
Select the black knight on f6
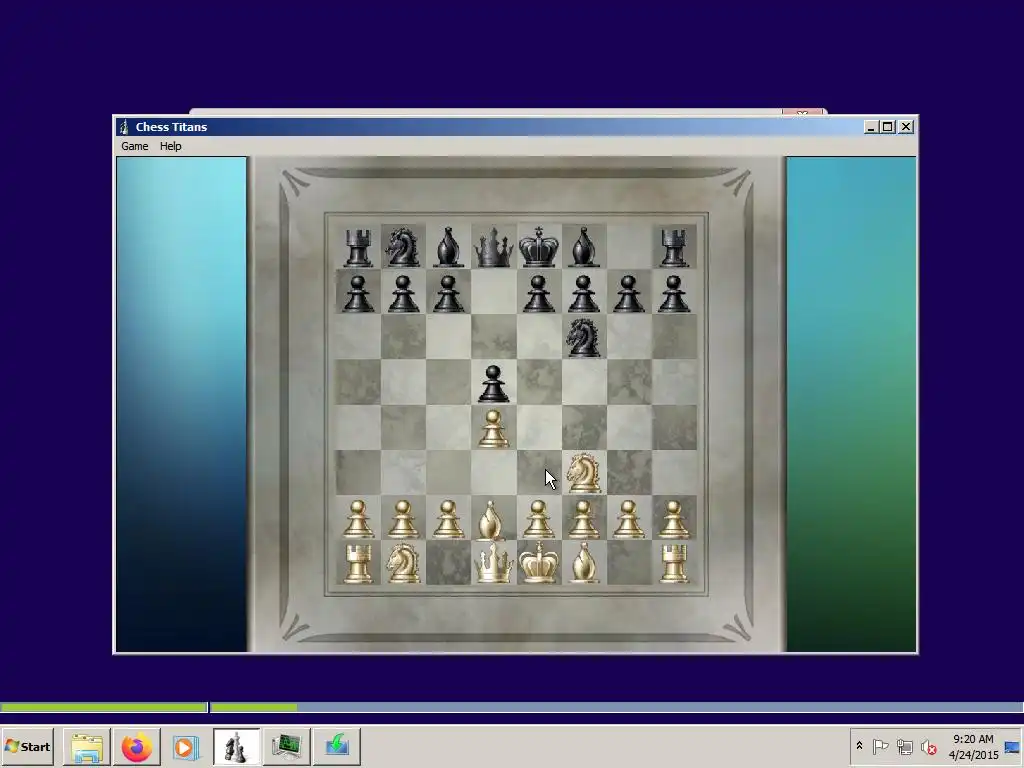click(584, 337)
